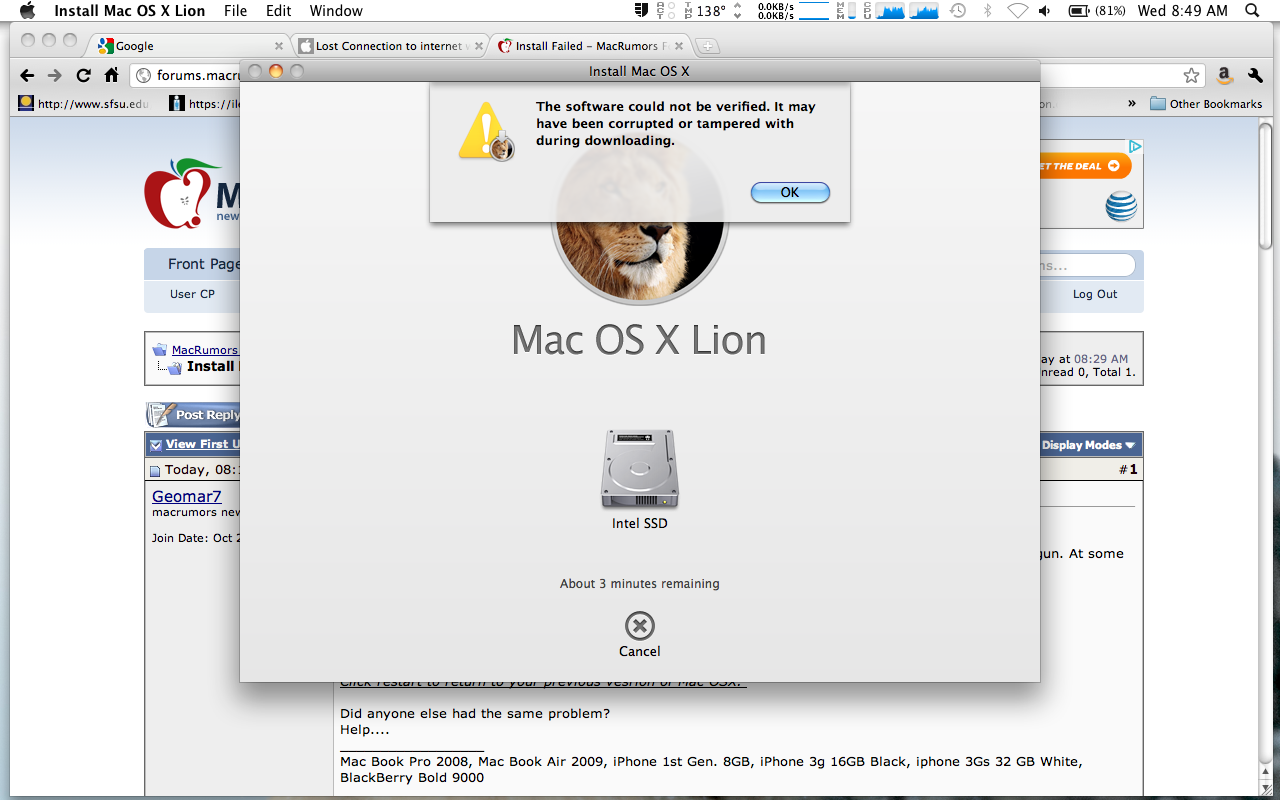Click the clock showing Wed 8:49 AM
This screenshot has width=1280, height=800.
coord(1183,11)
